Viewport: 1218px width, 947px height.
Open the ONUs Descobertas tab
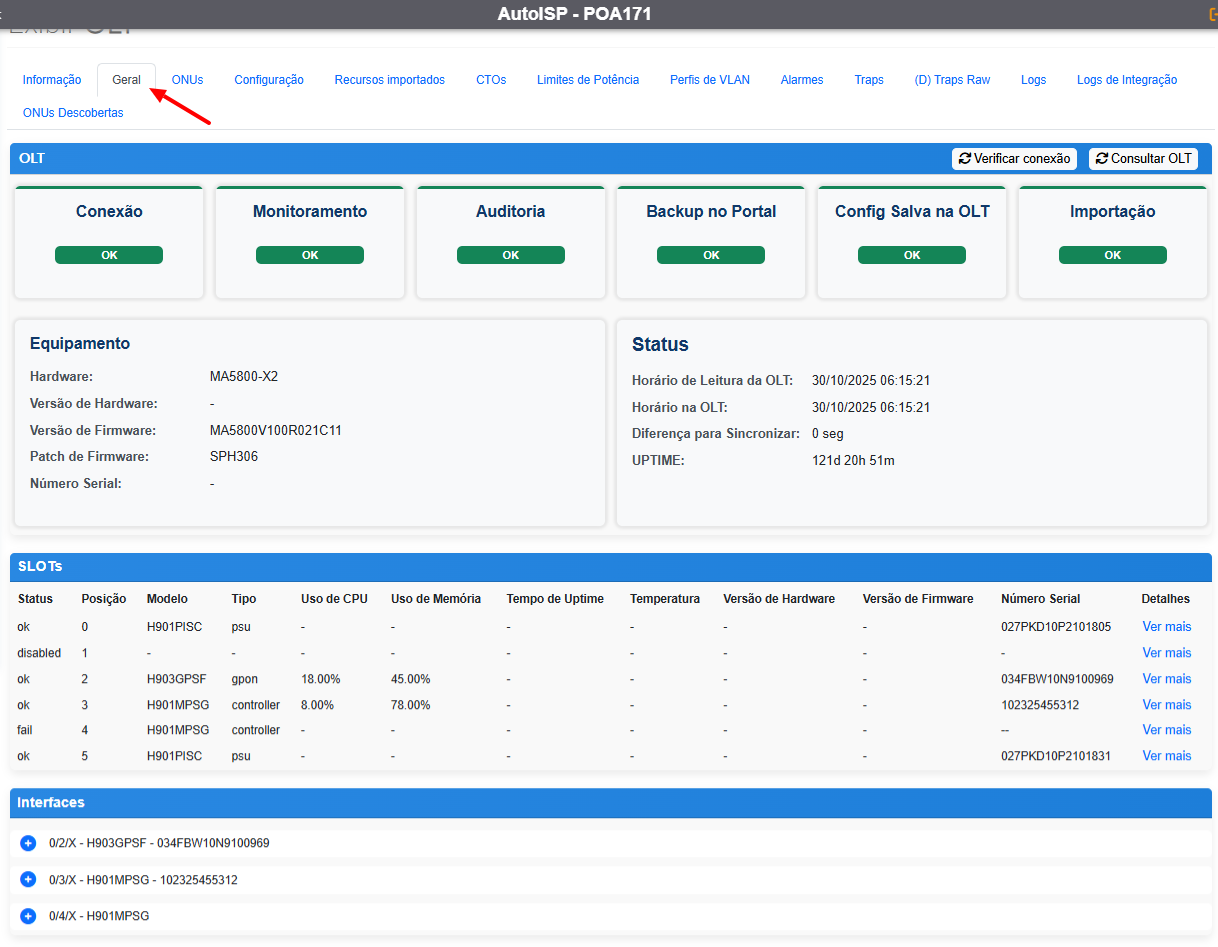[73, 113]
